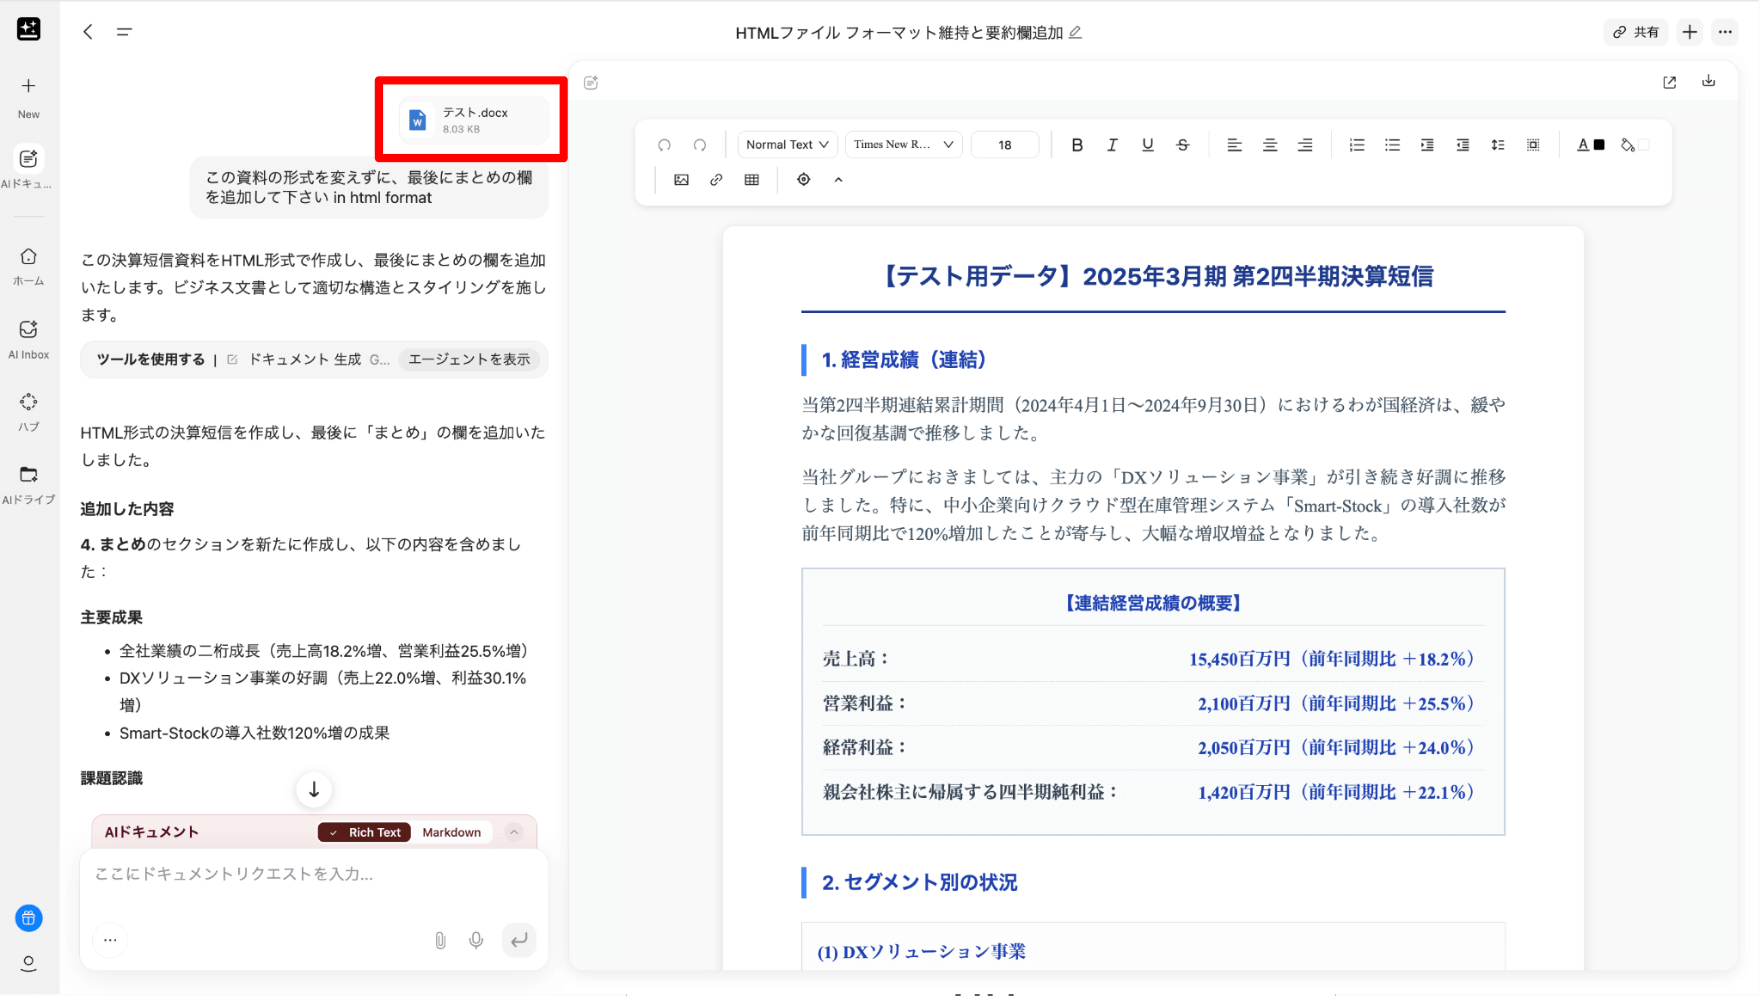Click the insert image icon

pyautogui.click(x=681, y=180)
